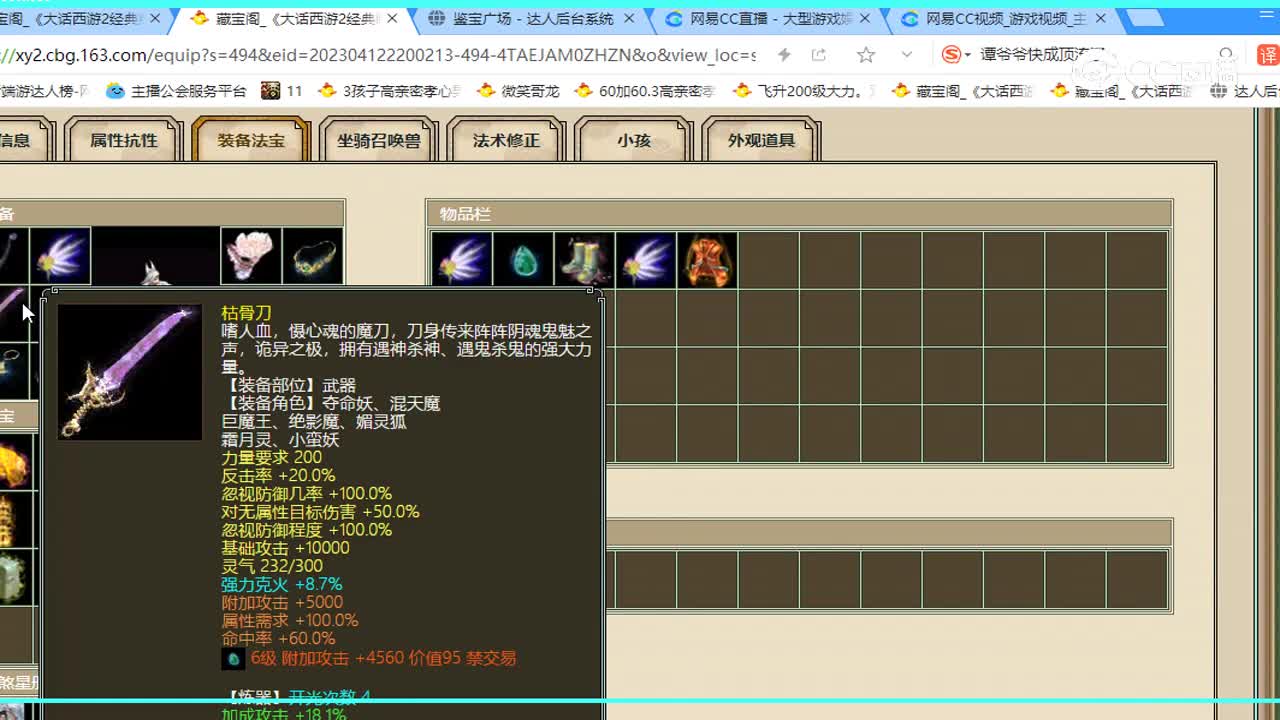Click the red armor item in 物品栏
Screen dimensions: 1280x720
707,260
